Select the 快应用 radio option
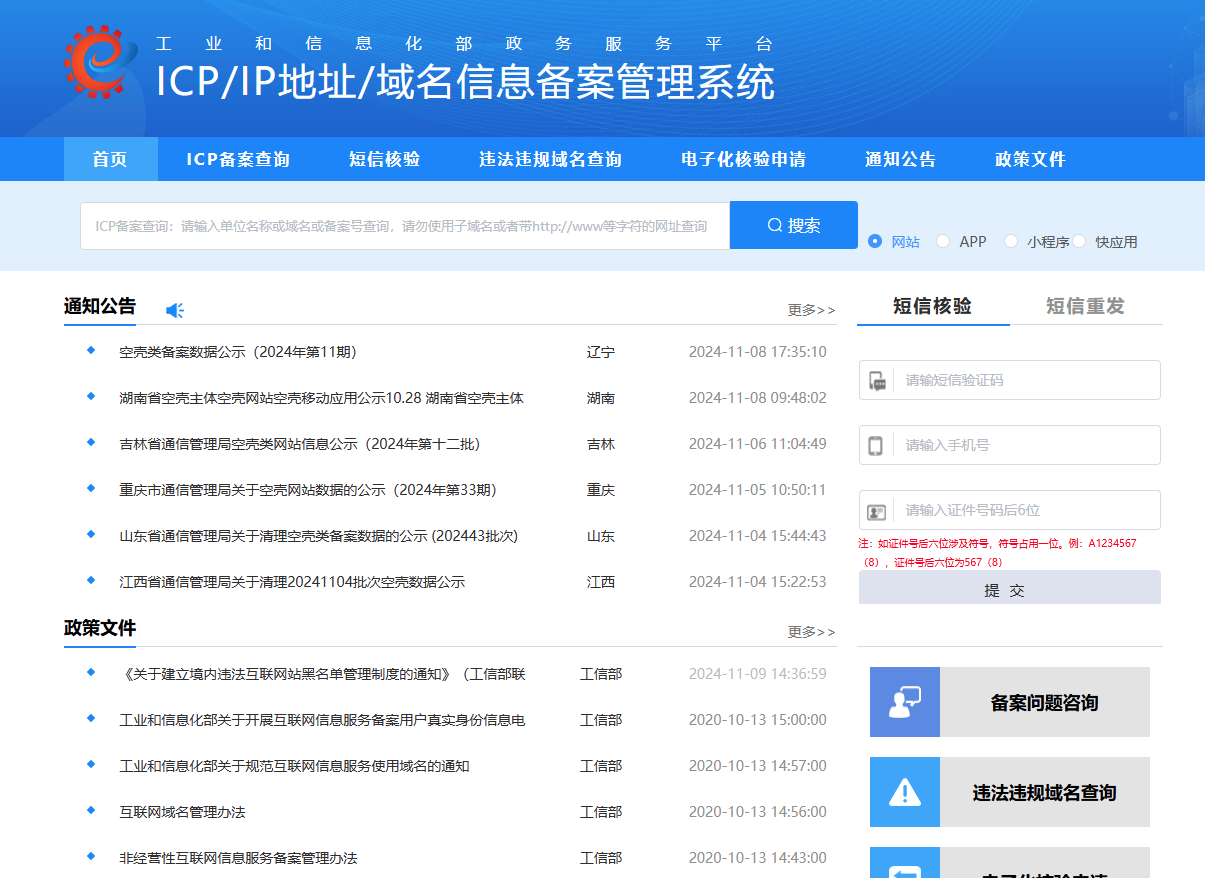1205x878 pixels. pyautogui.click(x=1079, y=241)
